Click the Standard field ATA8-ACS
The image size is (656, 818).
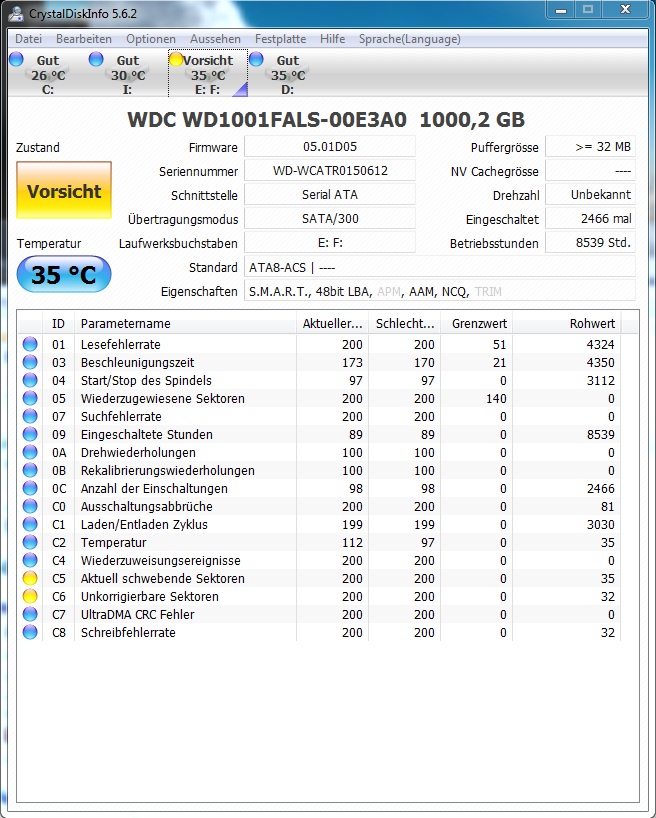tap(440, 267)
